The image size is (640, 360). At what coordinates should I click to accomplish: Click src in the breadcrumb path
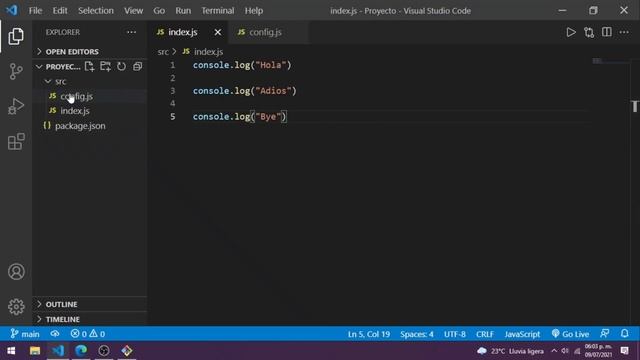(163, 52)
